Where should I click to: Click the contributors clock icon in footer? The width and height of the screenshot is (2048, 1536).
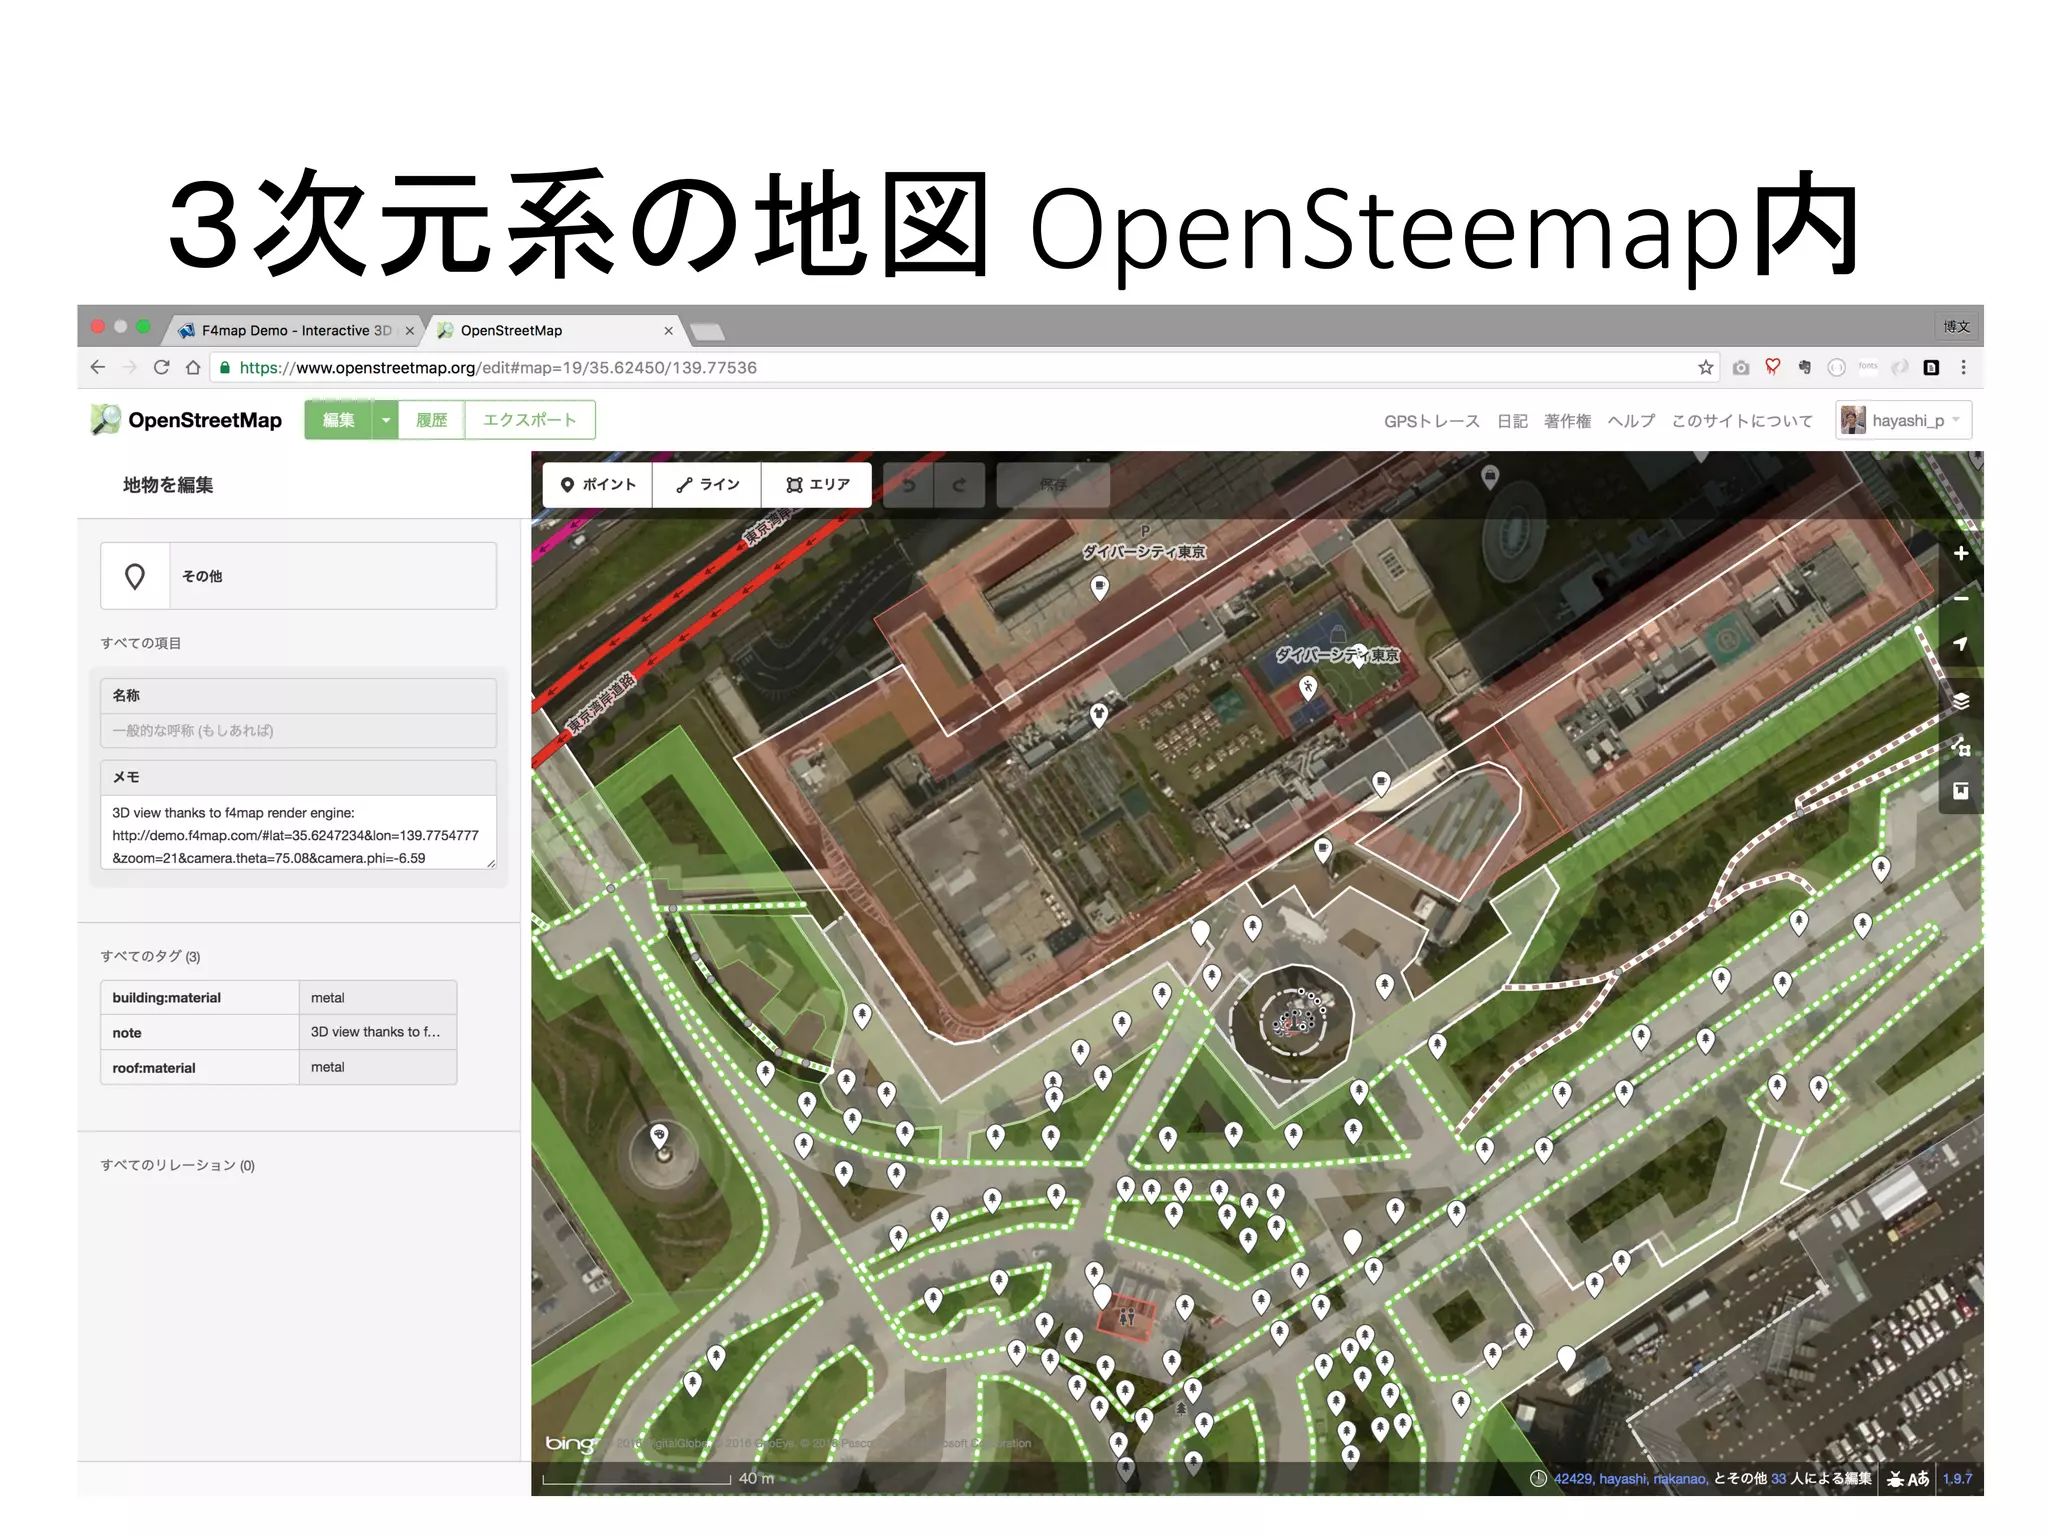pos(1539,1479)
